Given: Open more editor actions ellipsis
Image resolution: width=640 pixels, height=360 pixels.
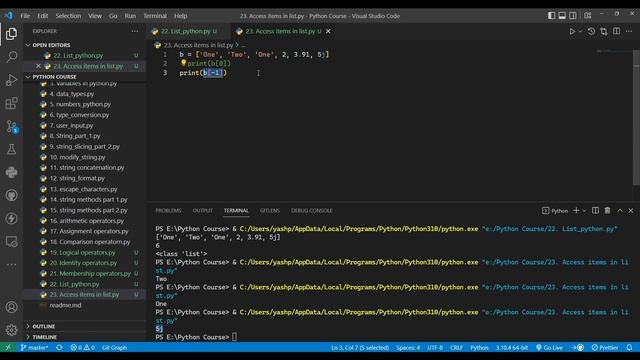Looking at the screenshot, I should point(629,31).
